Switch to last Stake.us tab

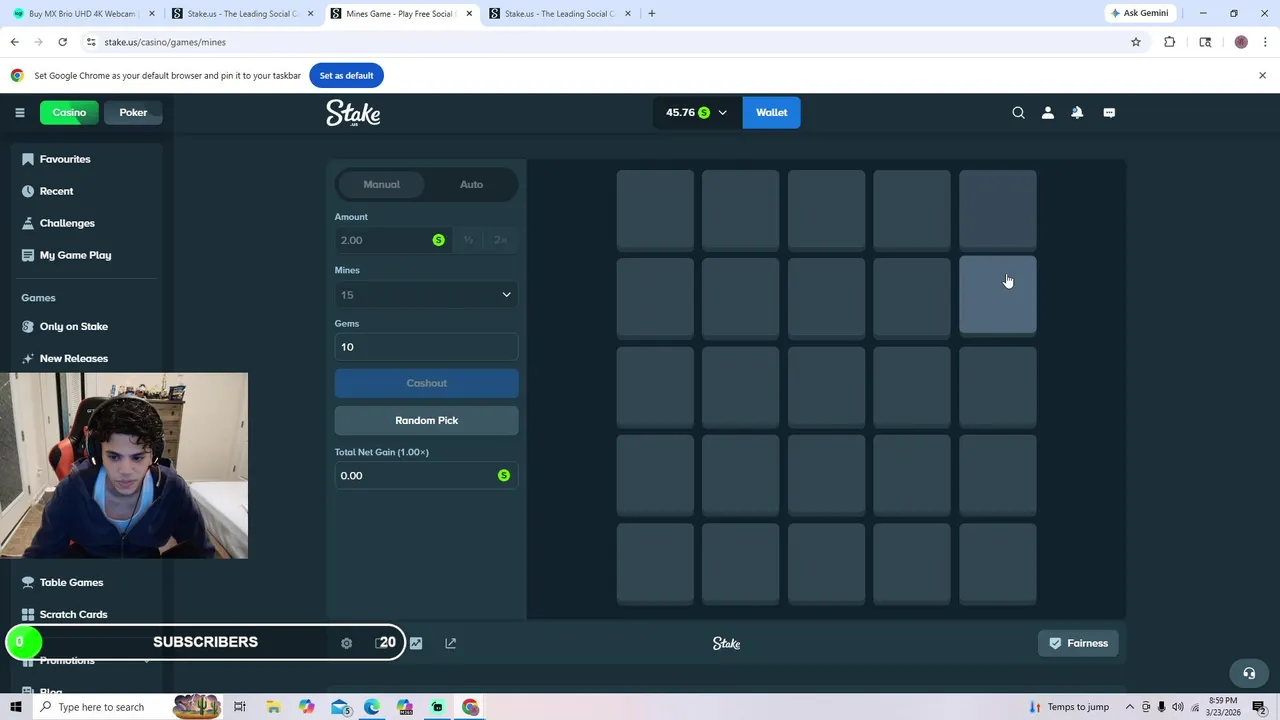click(560, 13)
